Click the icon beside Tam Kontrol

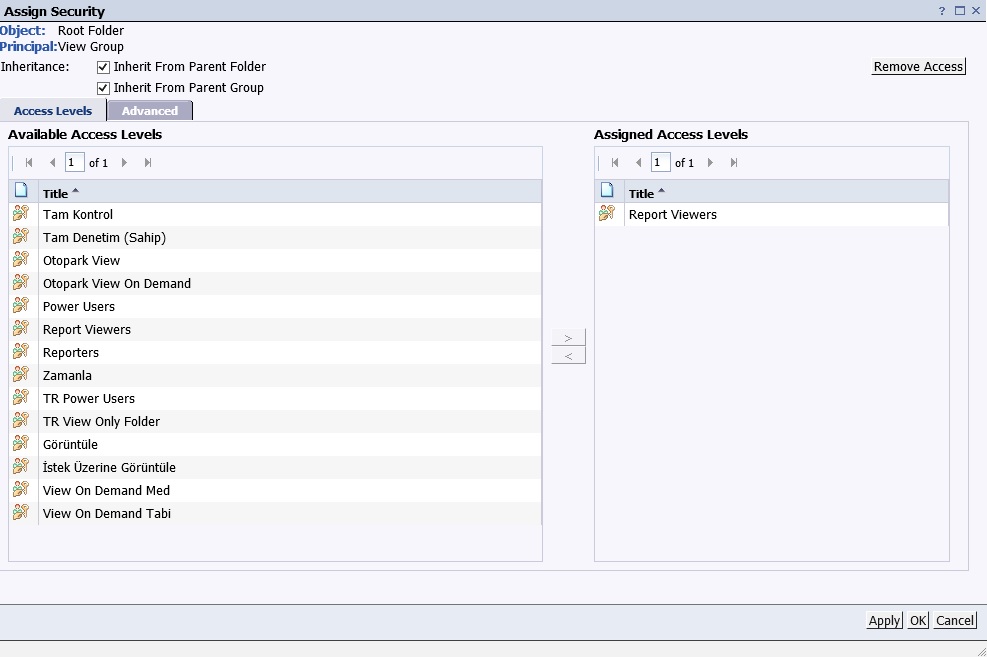coord(21,213)
